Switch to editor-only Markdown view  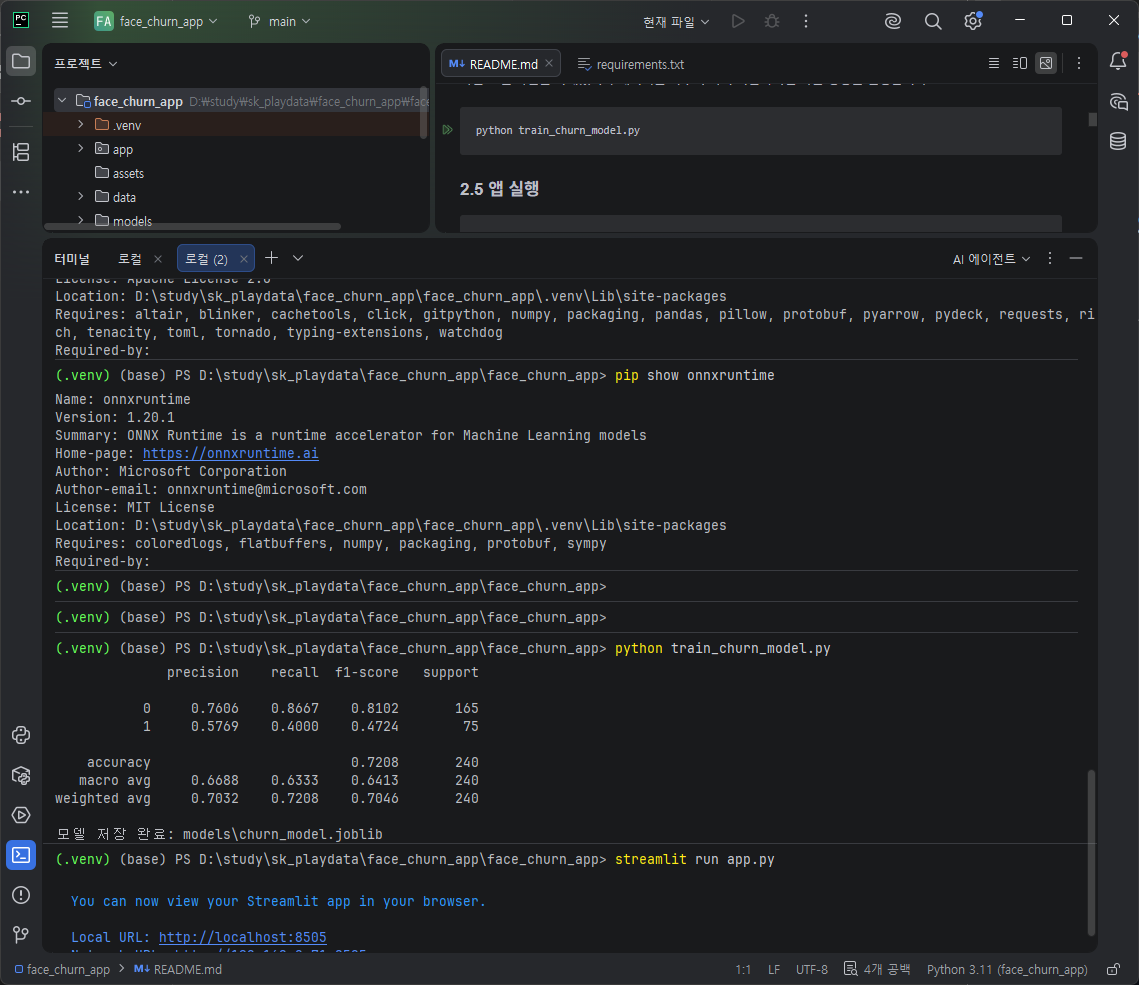pos(994,63)
